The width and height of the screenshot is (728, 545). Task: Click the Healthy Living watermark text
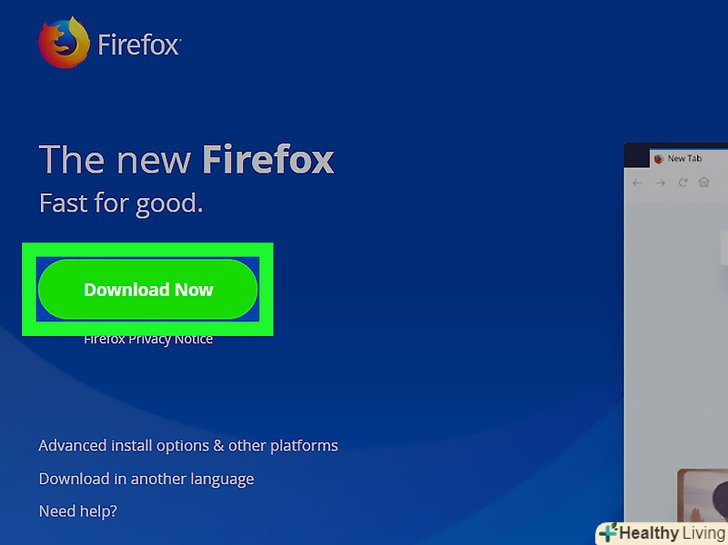(672, 533)
